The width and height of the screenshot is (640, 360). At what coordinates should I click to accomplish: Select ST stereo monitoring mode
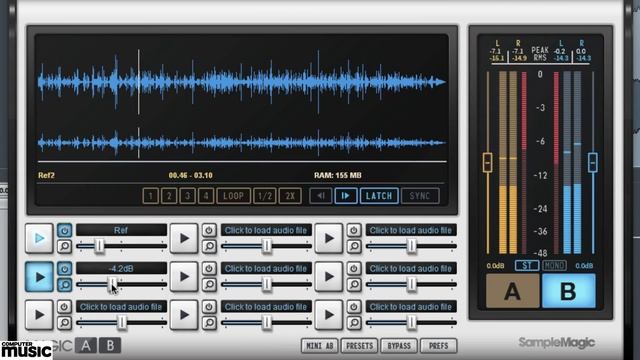tap(527, 266)
